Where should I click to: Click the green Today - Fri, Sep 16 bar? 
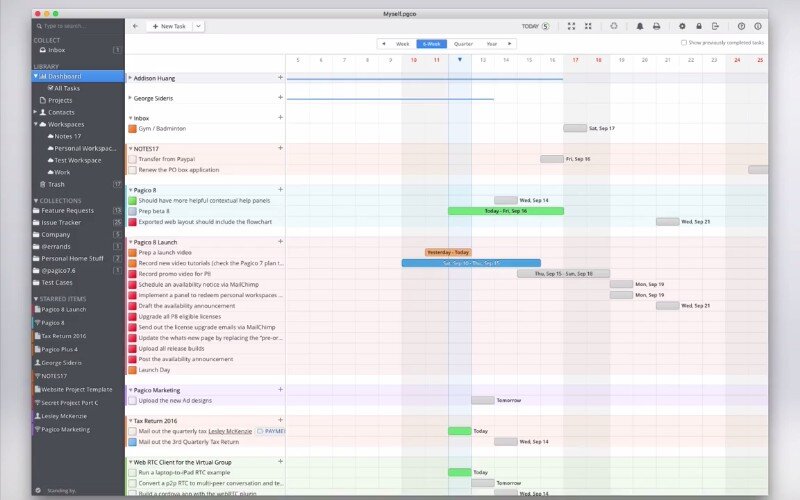click(x=505, y=211)
